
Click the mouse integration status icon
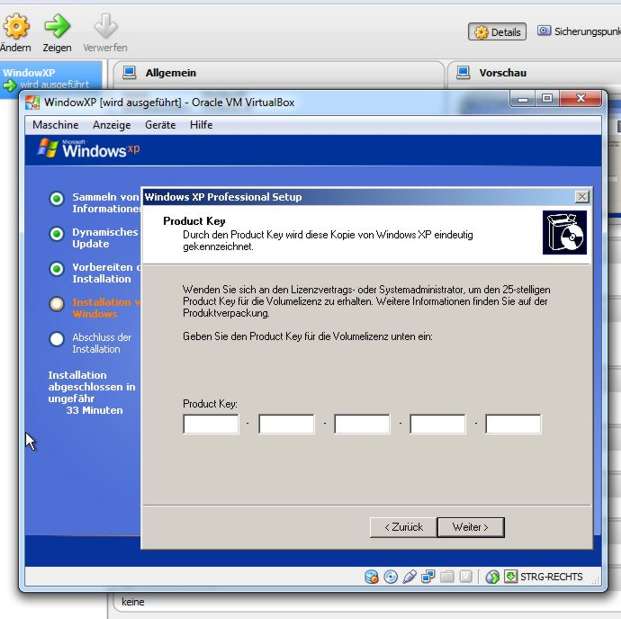492,577
